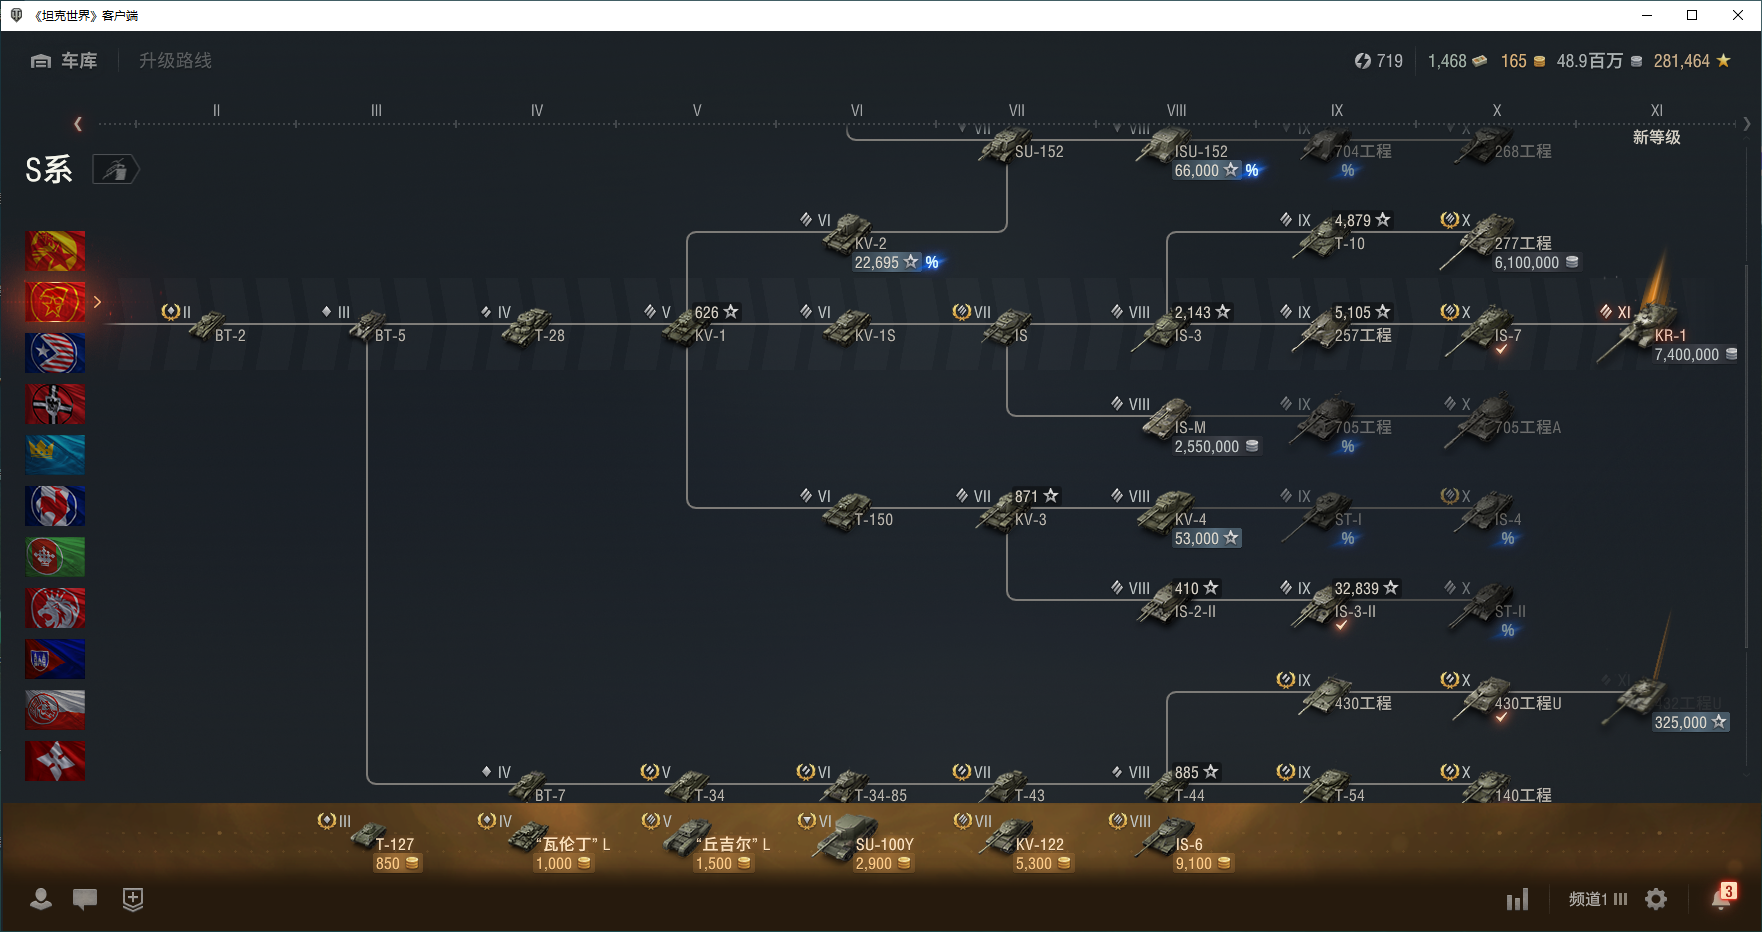This screenshot has width=1762, height=932.
Task: Select the USSR nation flag
Action: (55, 301)
